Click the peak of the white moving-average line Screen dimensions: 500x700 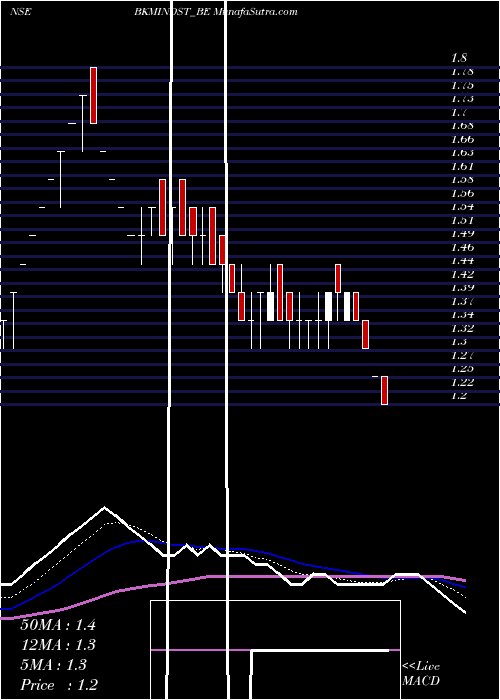click(104, 507)
